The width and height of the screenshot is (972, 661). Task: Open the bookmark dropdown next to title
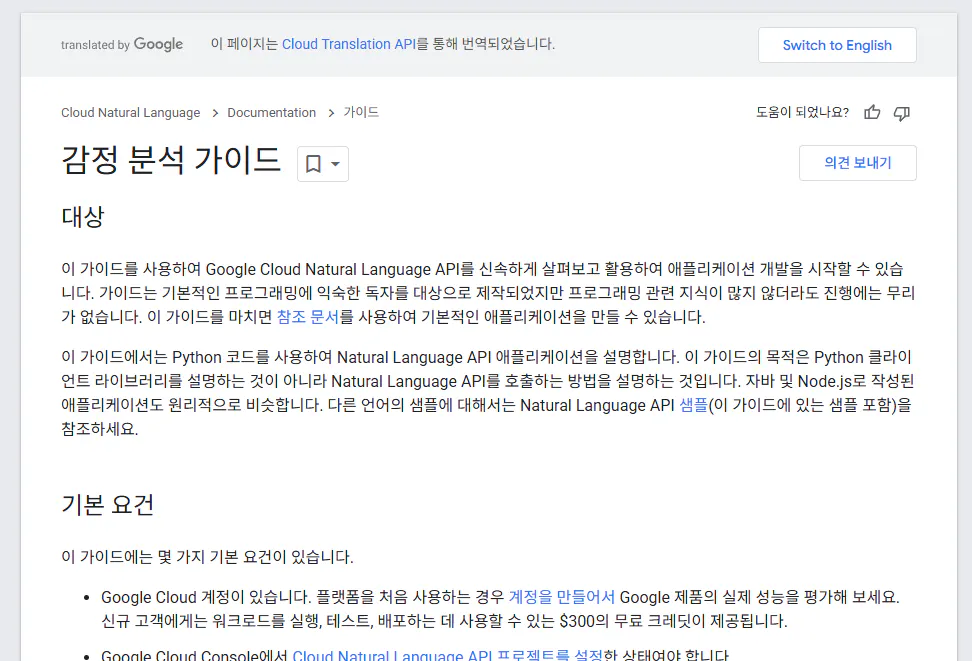[x=323, y=164]
